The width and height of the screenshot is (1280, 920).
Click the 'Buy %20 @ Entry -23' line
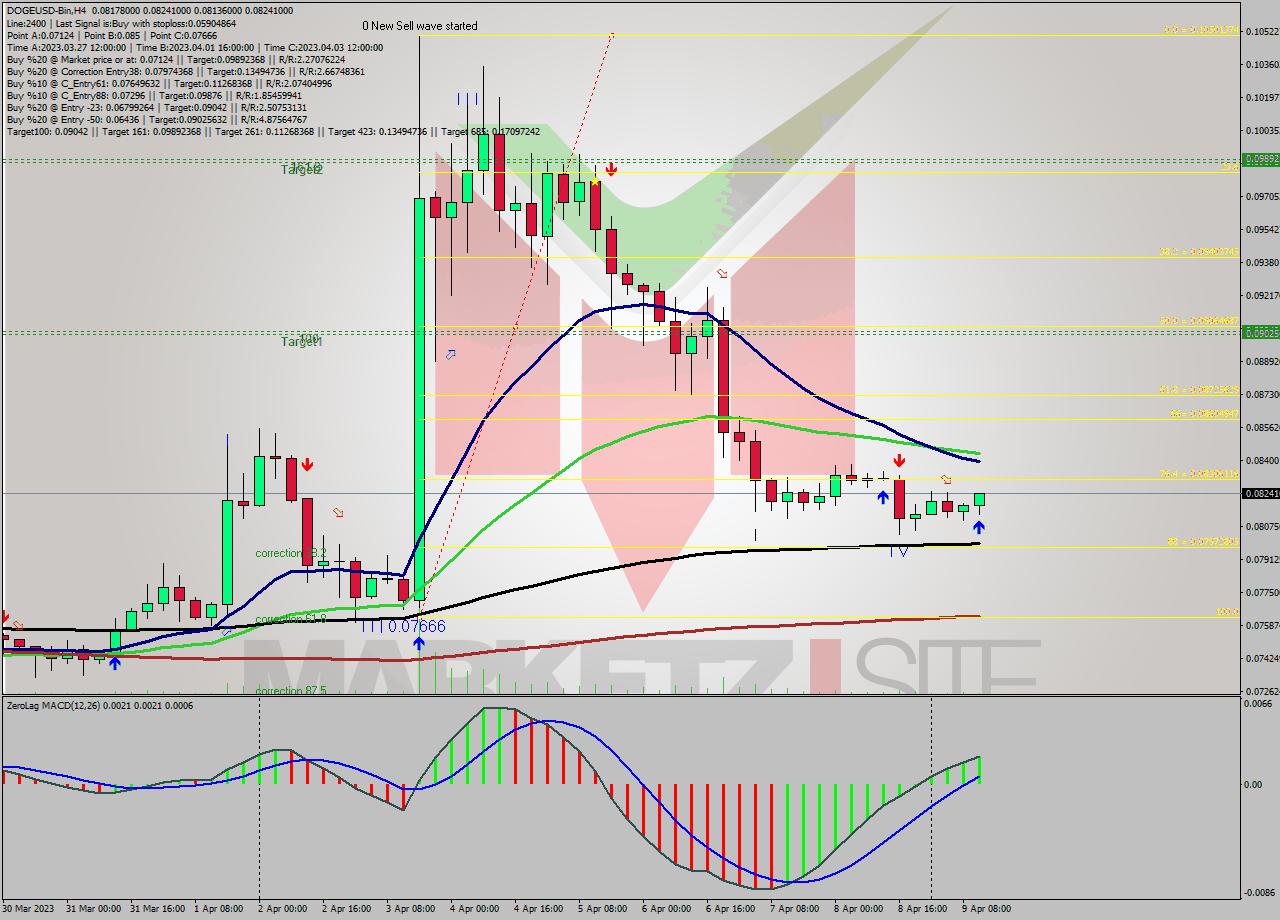coord(156,107)
